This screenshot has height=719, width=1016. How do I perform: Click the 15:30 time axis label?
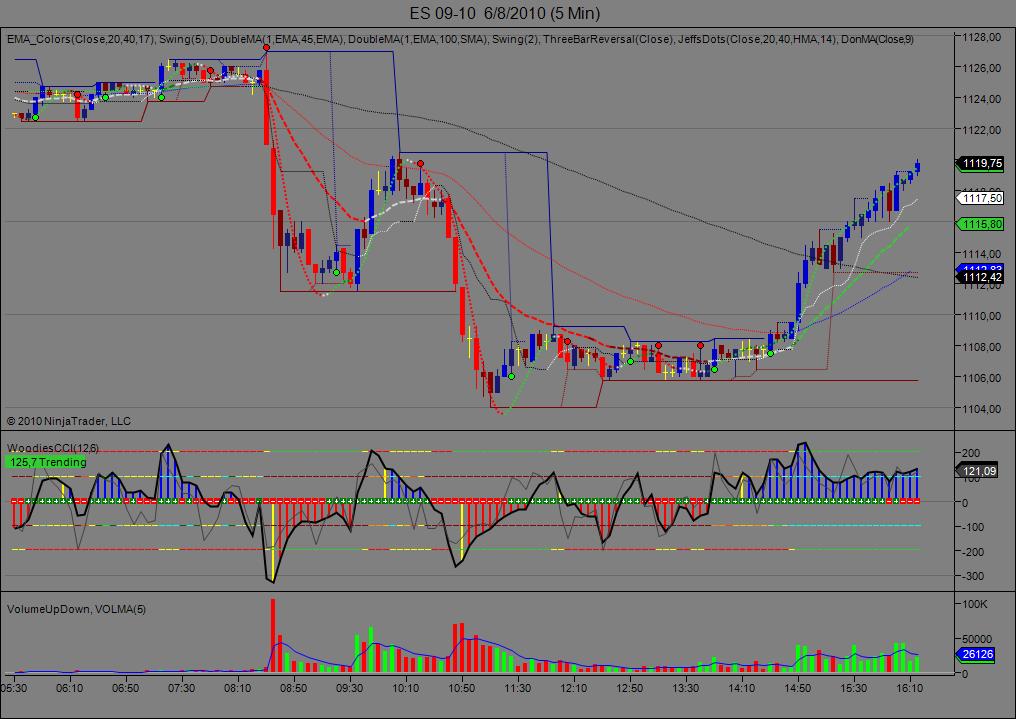coord(853,688)
